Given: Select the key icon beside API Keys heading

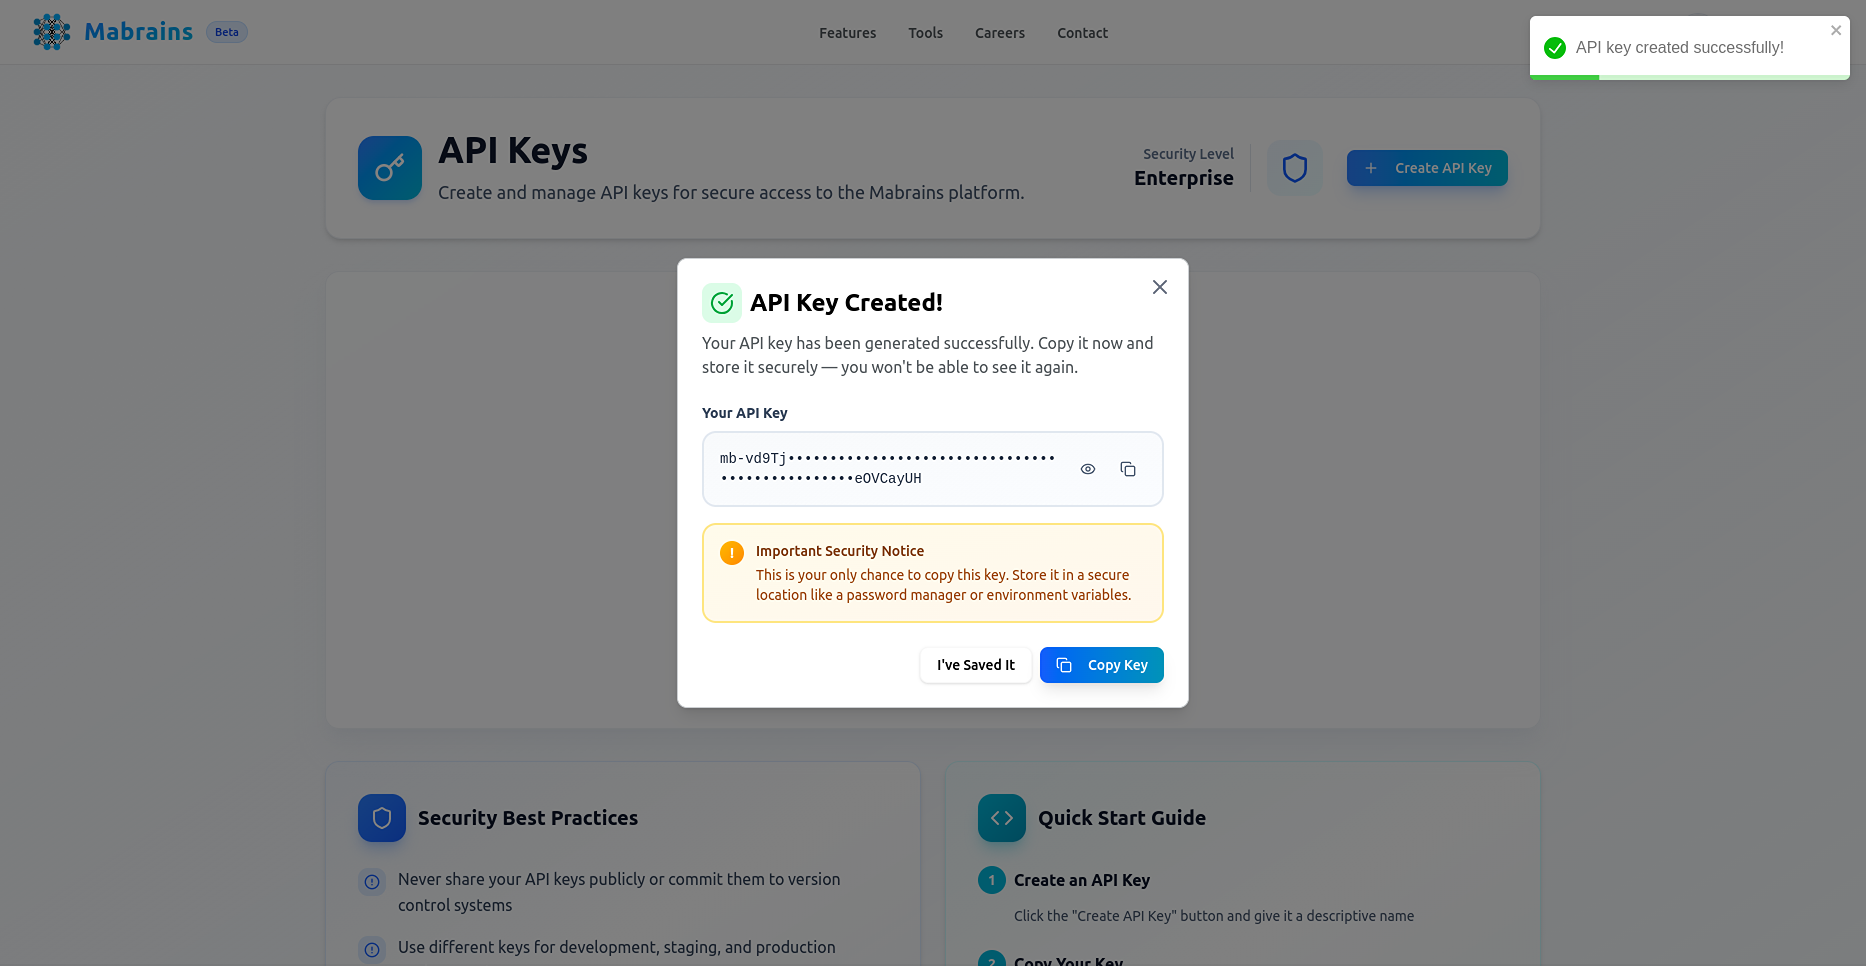Looking at the screenshot, I should [x=389, y=167].
